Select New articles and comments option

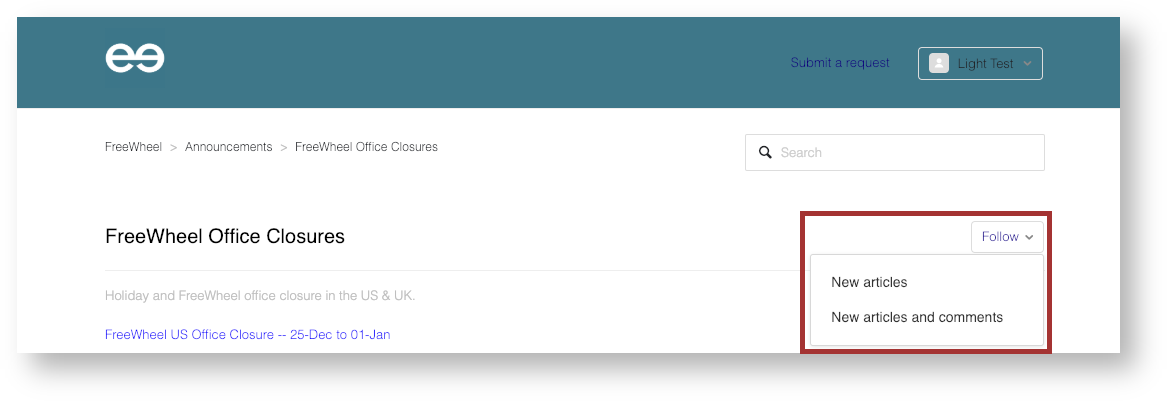tap(916, 317)
